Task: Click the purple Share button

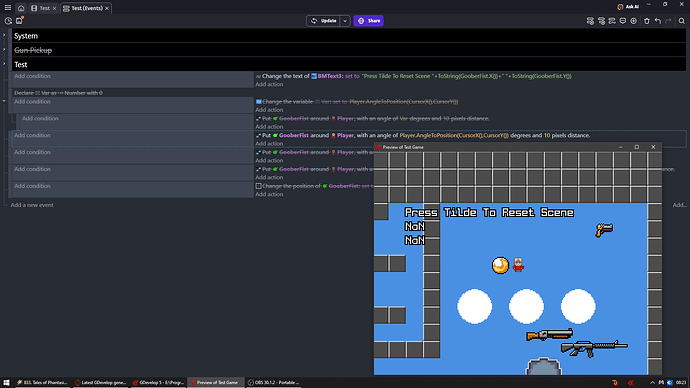Action: coord(368,21)
